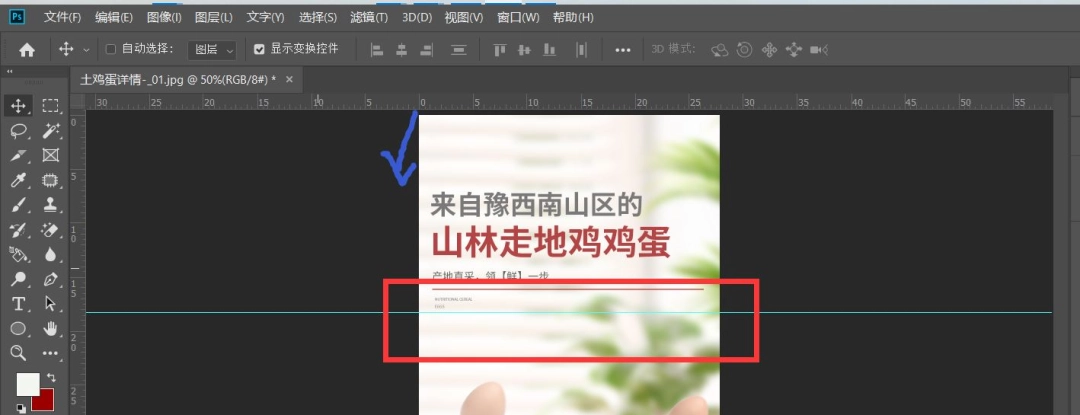
Task: Select the Paint Bucket tool
Action: (18, 254)
